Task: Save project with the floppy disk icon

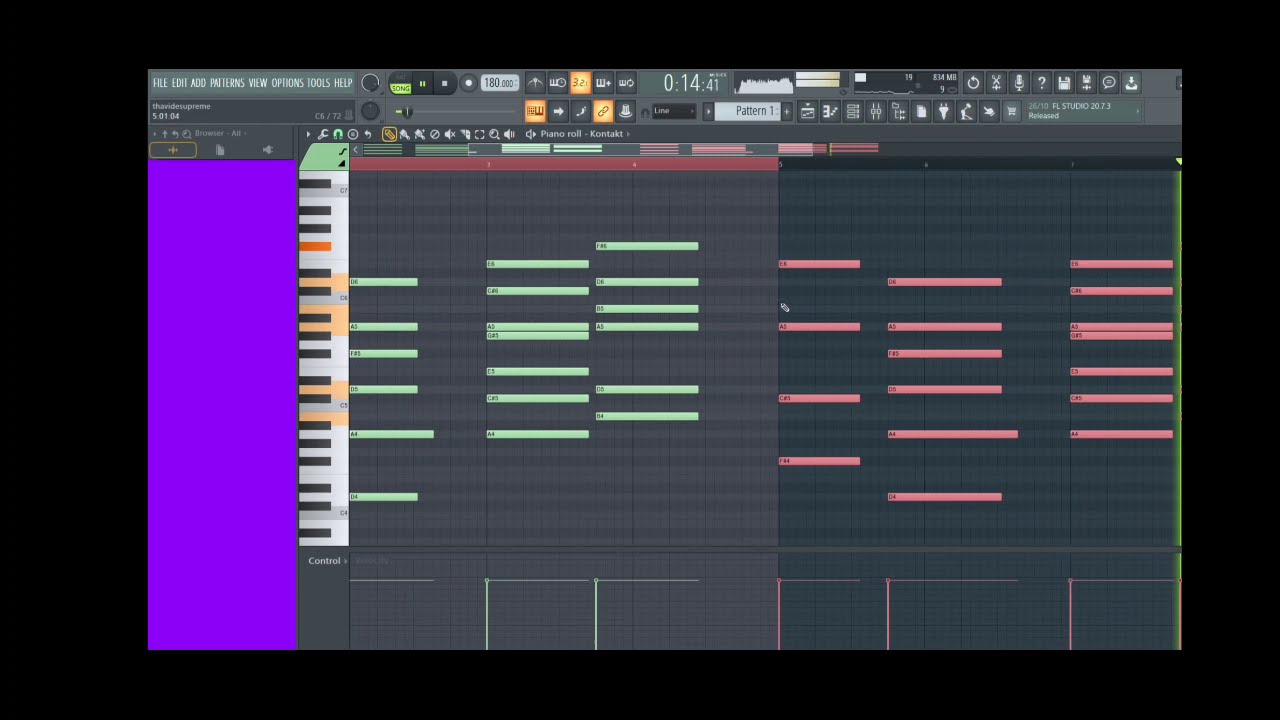Action: pyautogui.click(x=1064, y=83)
